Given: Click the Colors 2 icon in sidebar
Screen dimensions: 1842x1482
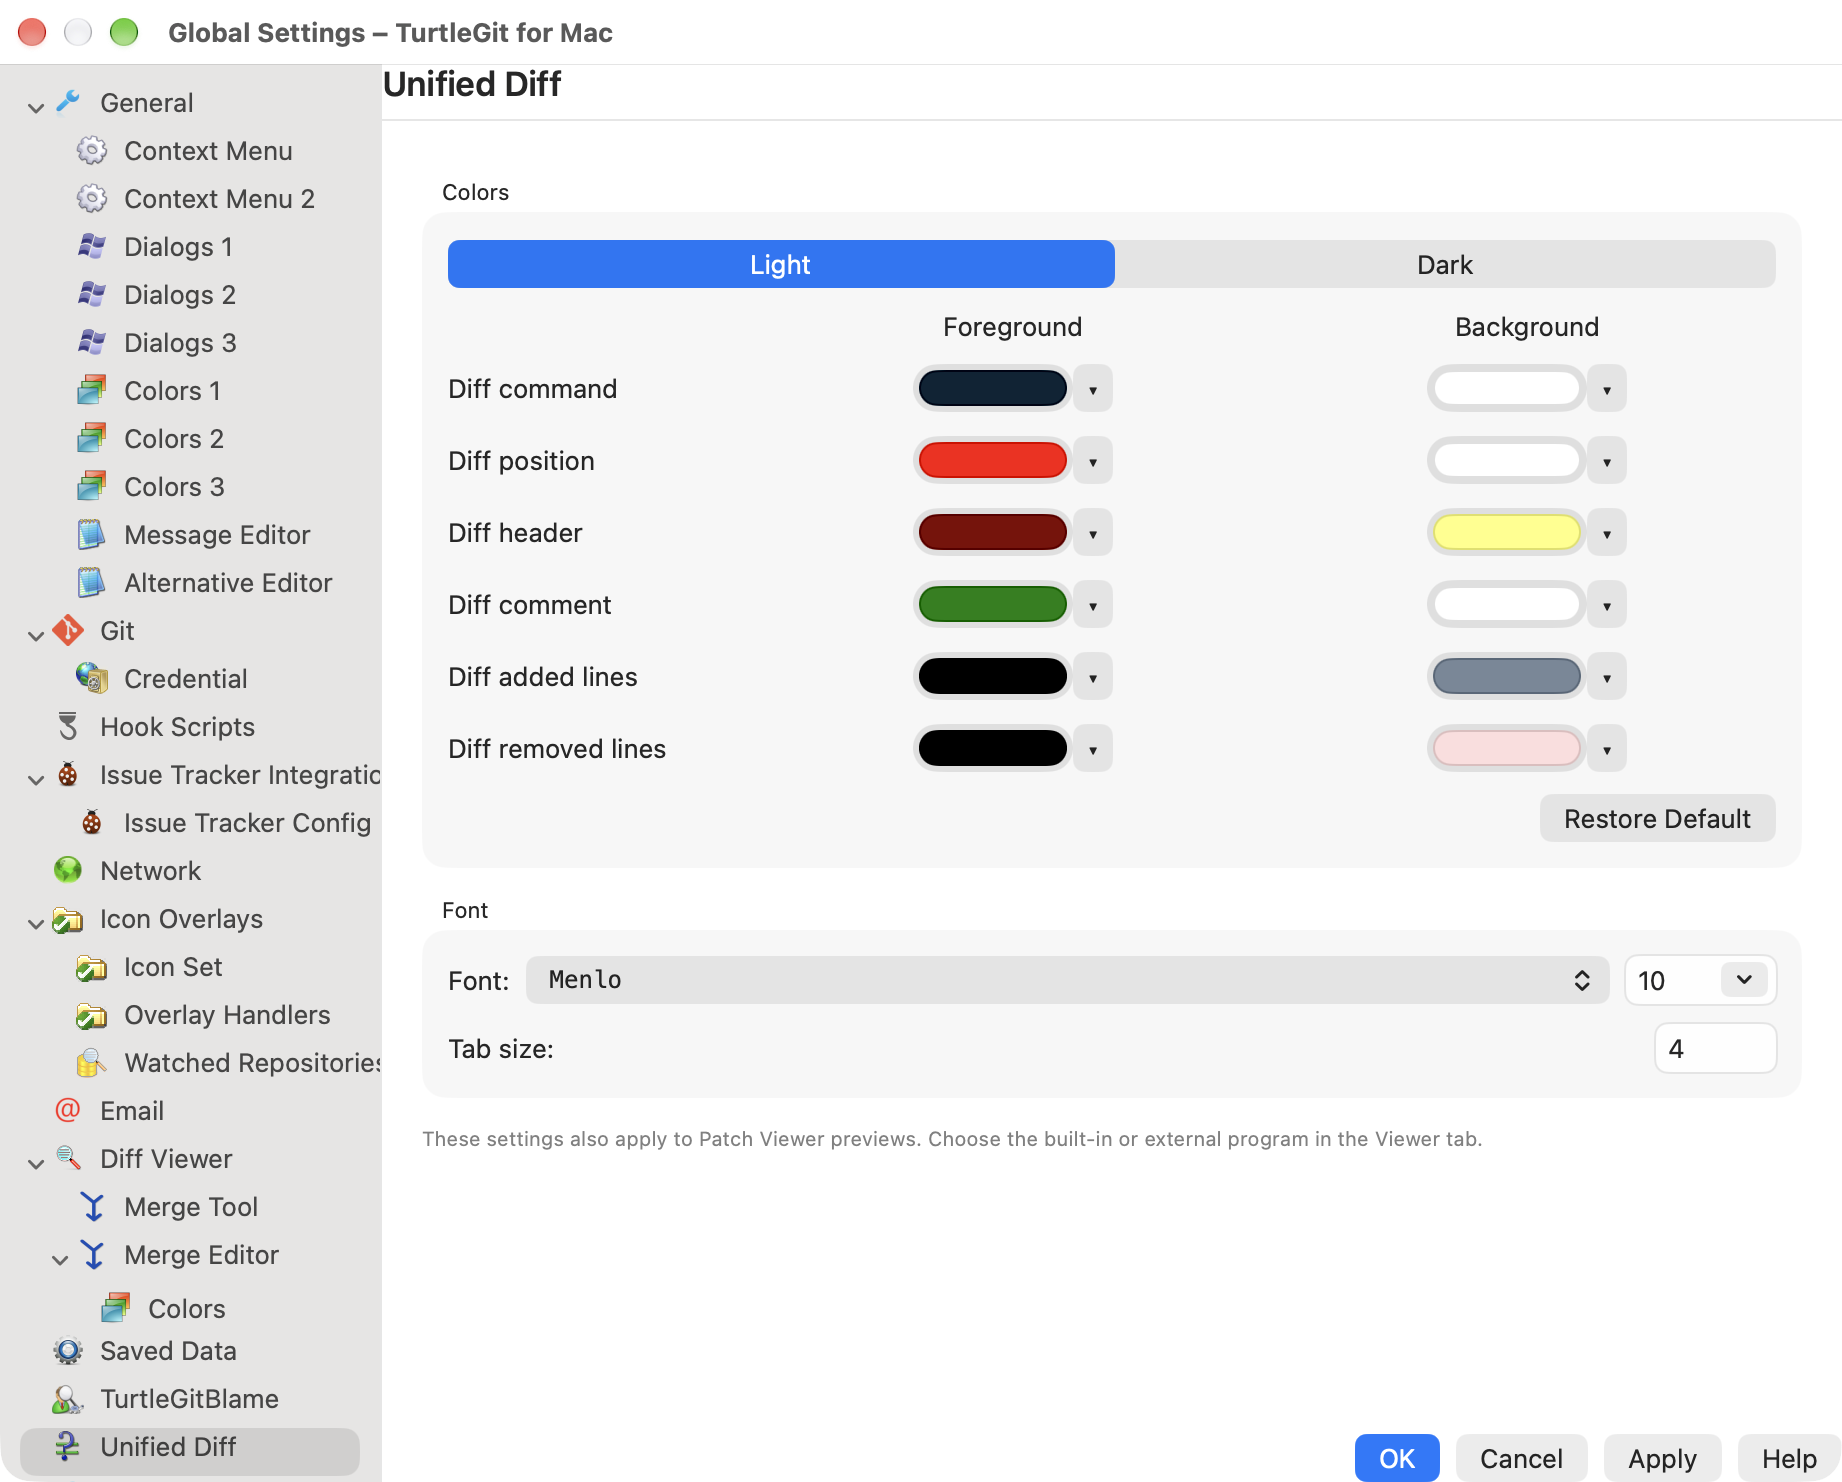Looking at the screenshot, I should coord(92,438).
